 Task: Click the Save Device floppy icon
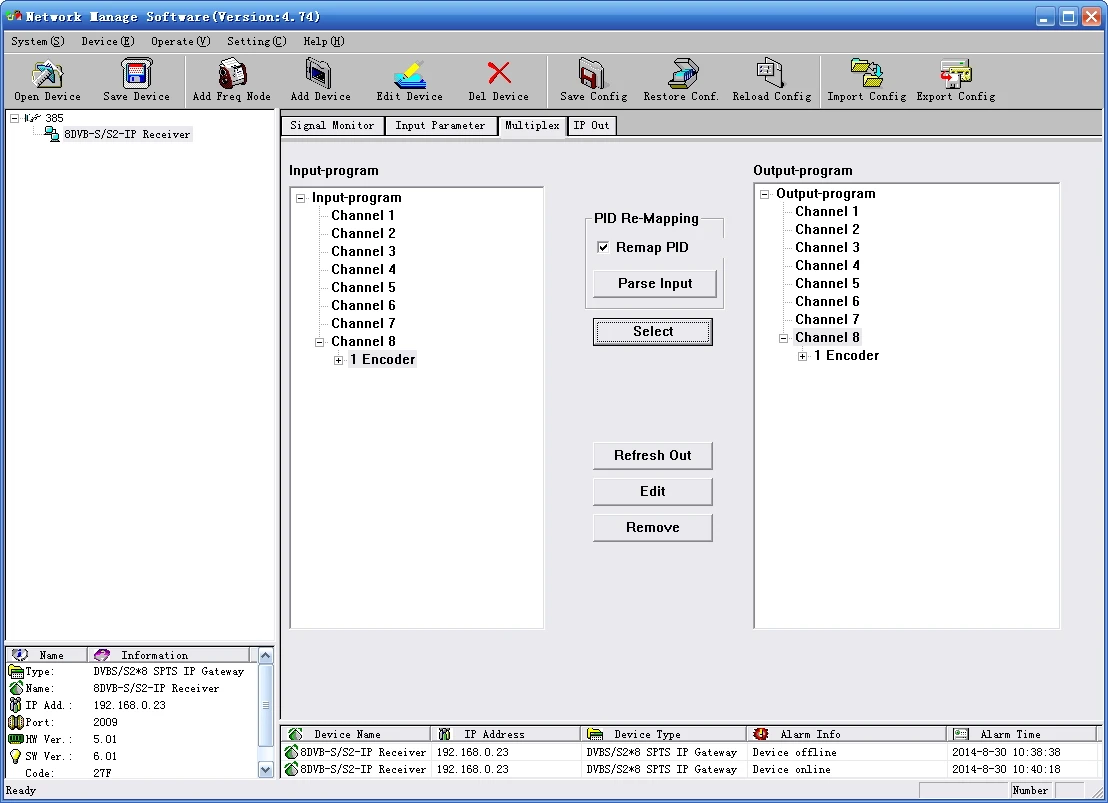pyautogui.click(x=136, y=74)
